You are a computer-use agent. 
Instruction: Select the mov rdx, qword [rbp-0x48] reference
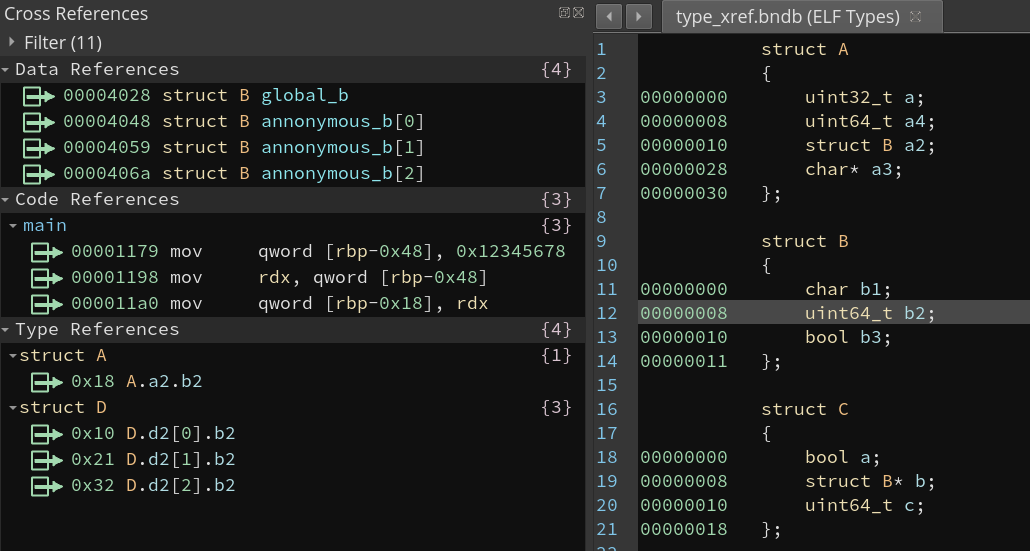point(292,278)
